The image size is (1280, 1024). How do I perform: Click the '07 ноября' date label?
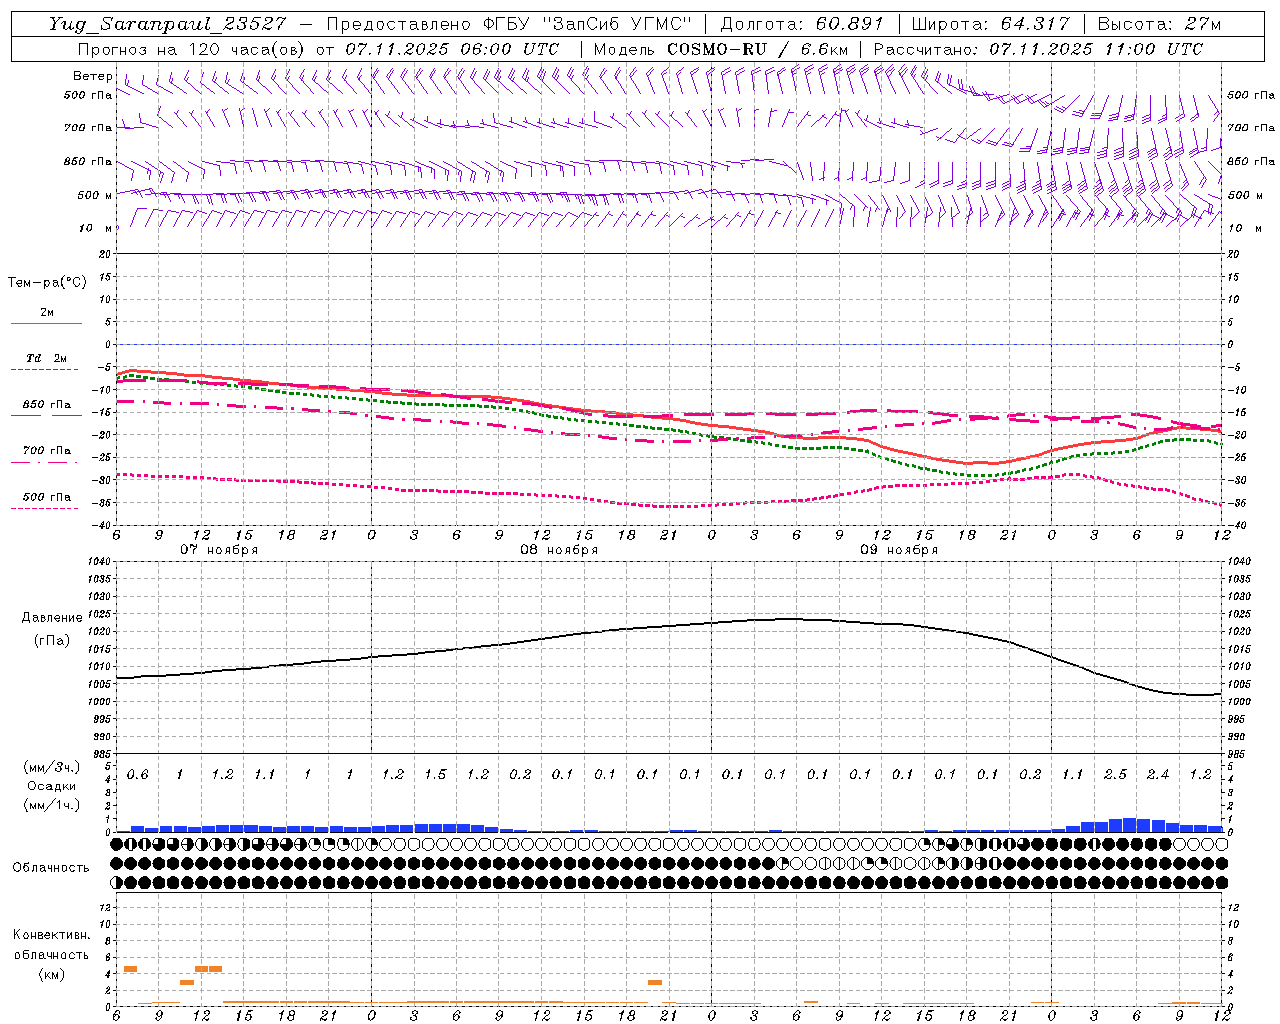219,549
